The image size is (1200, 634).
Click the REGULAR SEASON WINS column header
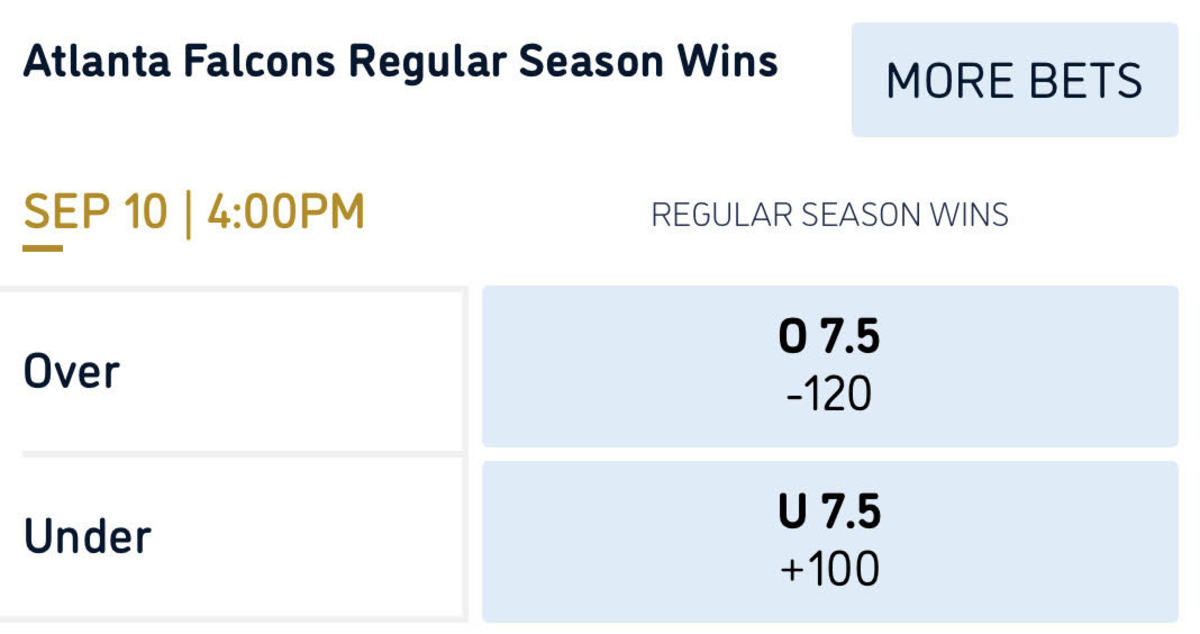829,215
